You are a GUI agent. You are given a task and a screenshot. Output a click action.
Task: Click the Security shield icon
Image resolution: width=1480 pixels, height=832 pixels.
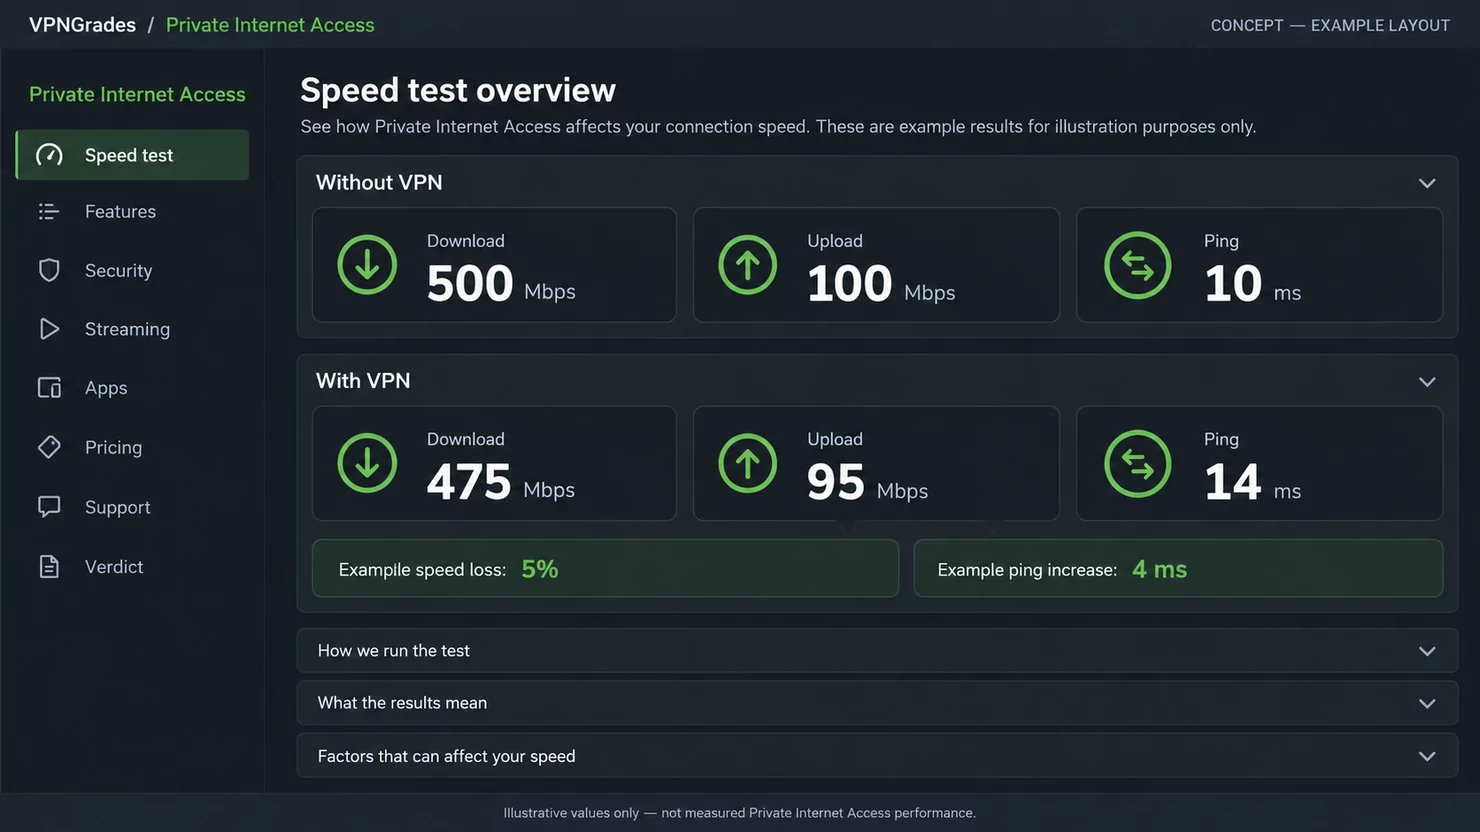coord(49,270)
